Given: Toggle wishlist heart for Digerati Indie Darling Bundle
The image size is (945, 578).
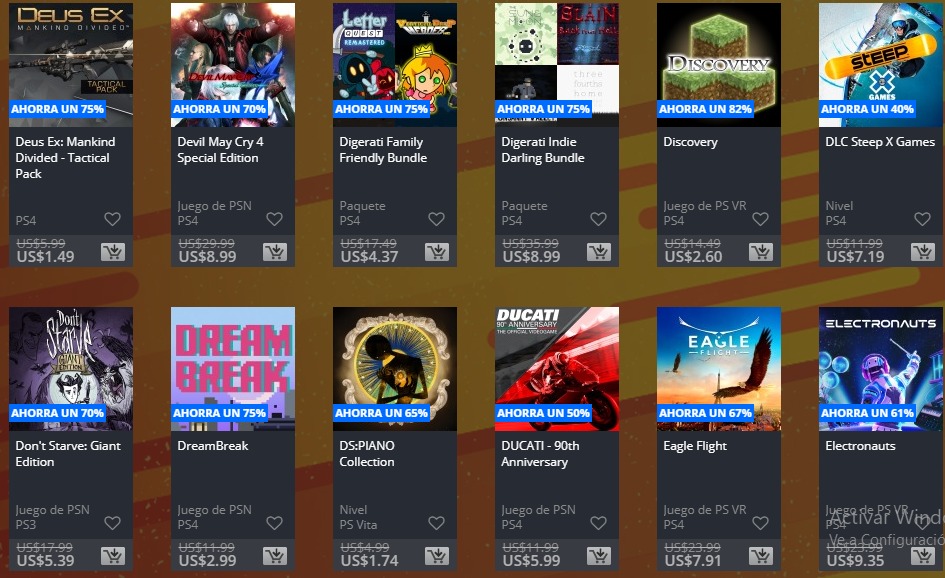Looking at the screenshot, I should point(598,219).
